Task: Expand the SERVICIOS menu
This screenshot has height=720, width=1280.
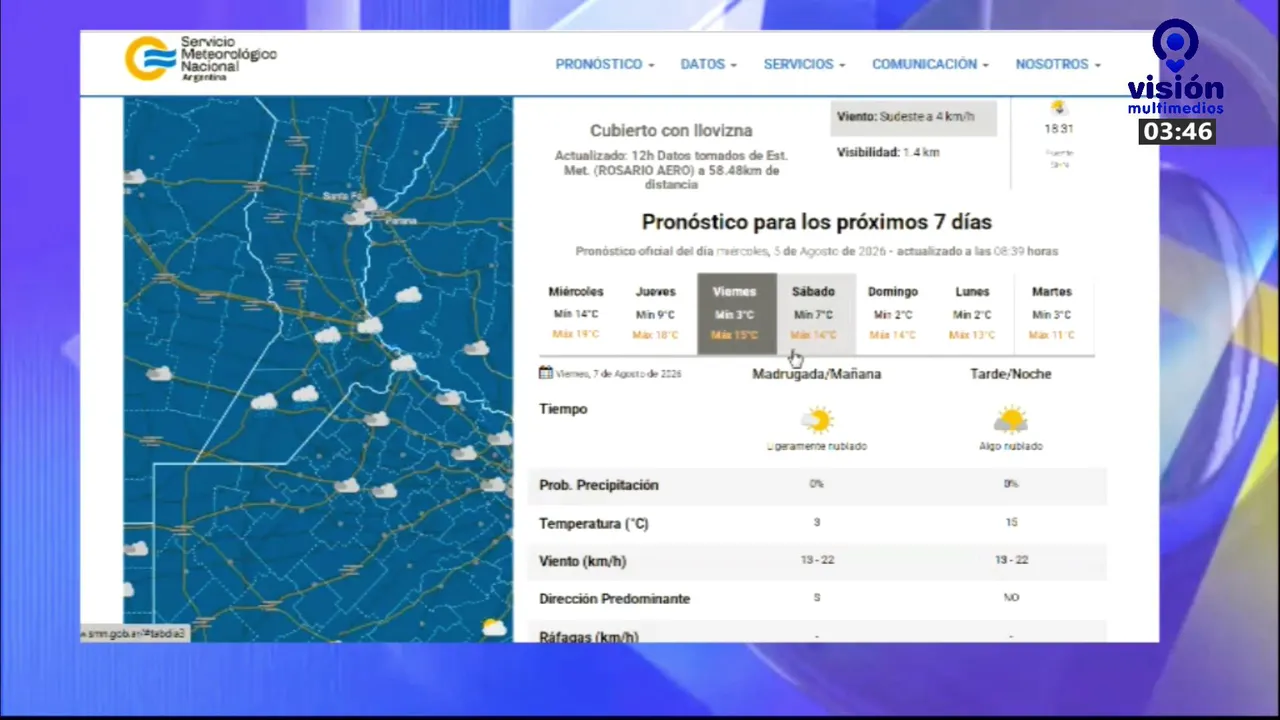Action: coord(804,64)
